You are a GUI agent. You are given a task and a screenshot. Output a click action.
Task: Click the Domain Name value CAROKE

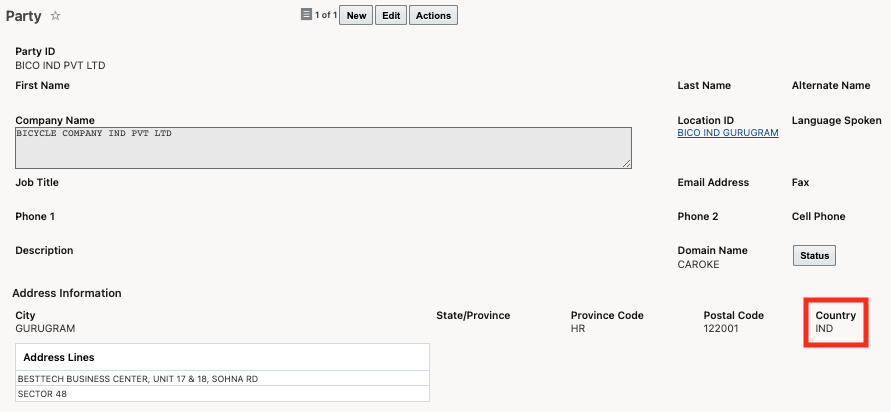(698, 265)
